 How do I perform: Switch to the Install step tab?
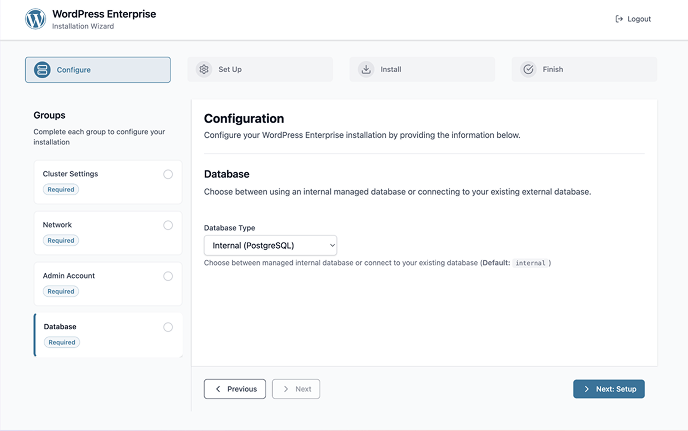click(x=422, y=69)
